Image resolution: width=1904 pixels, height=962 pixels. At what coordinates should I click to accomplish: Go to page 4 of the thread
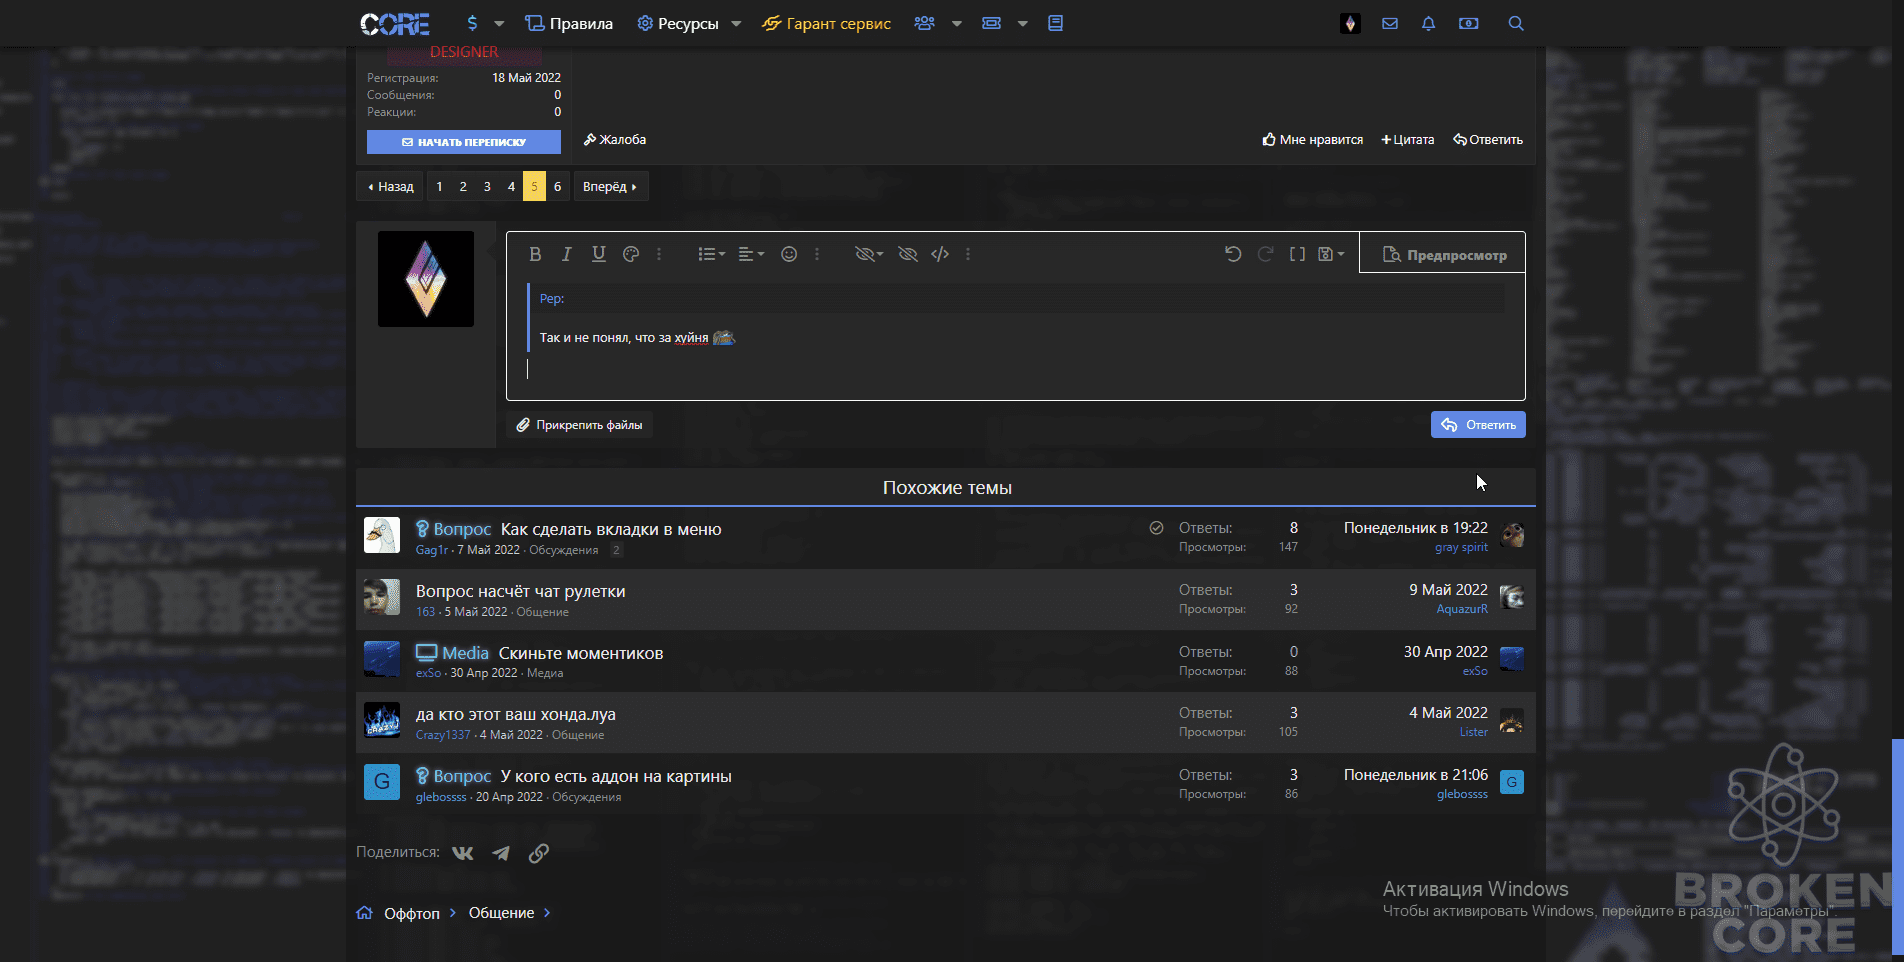[511, 186]
